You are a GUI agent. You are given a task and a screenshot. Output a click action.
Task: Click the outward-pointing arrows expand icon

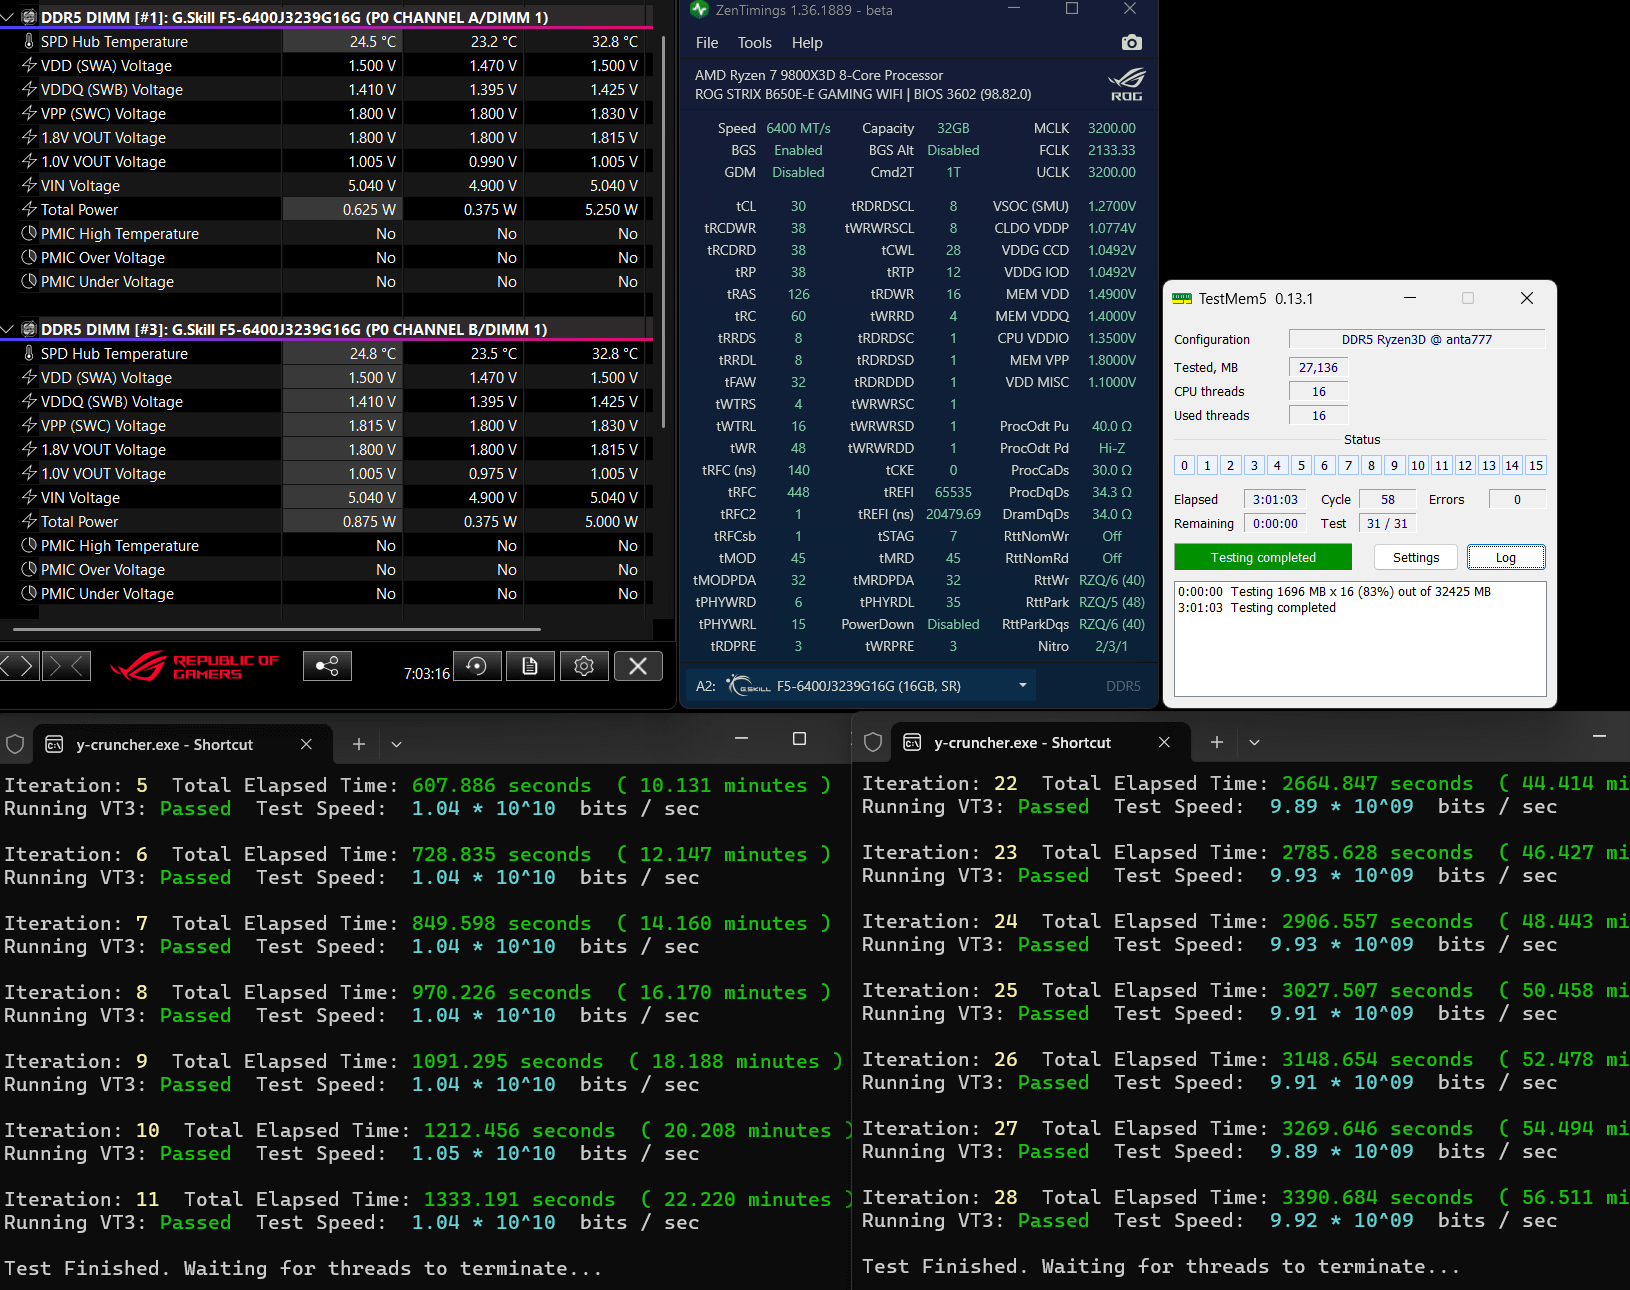point(19,665)
